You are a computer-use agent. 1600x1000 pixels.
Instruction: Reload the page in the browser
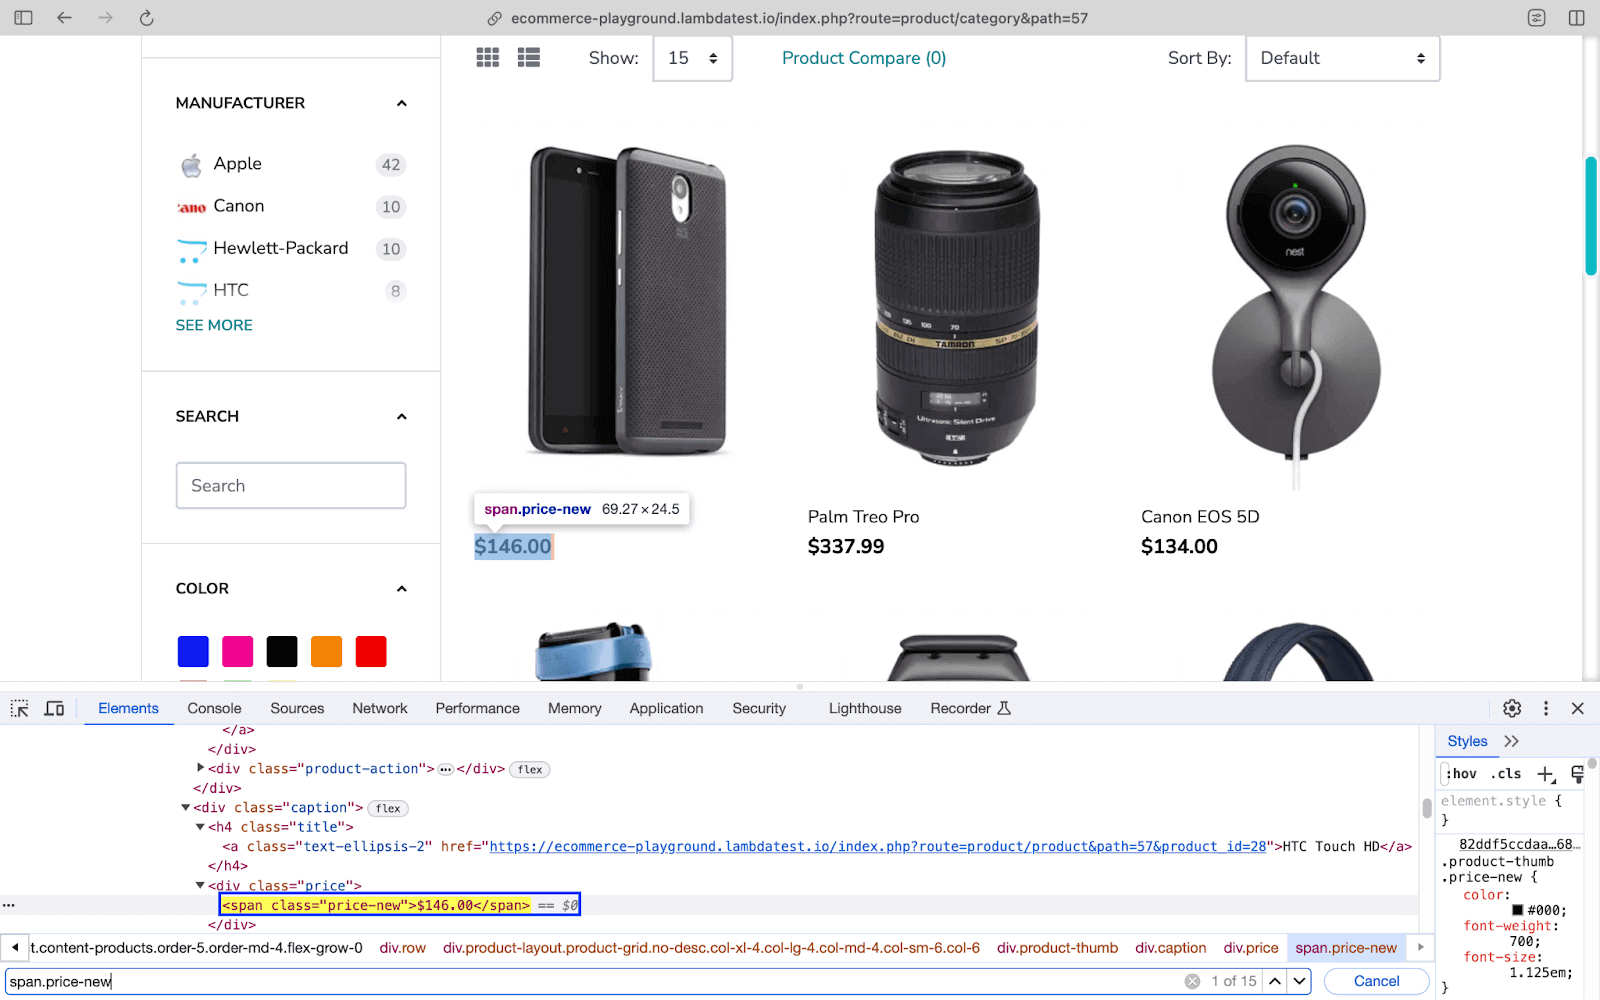point(146,18)
